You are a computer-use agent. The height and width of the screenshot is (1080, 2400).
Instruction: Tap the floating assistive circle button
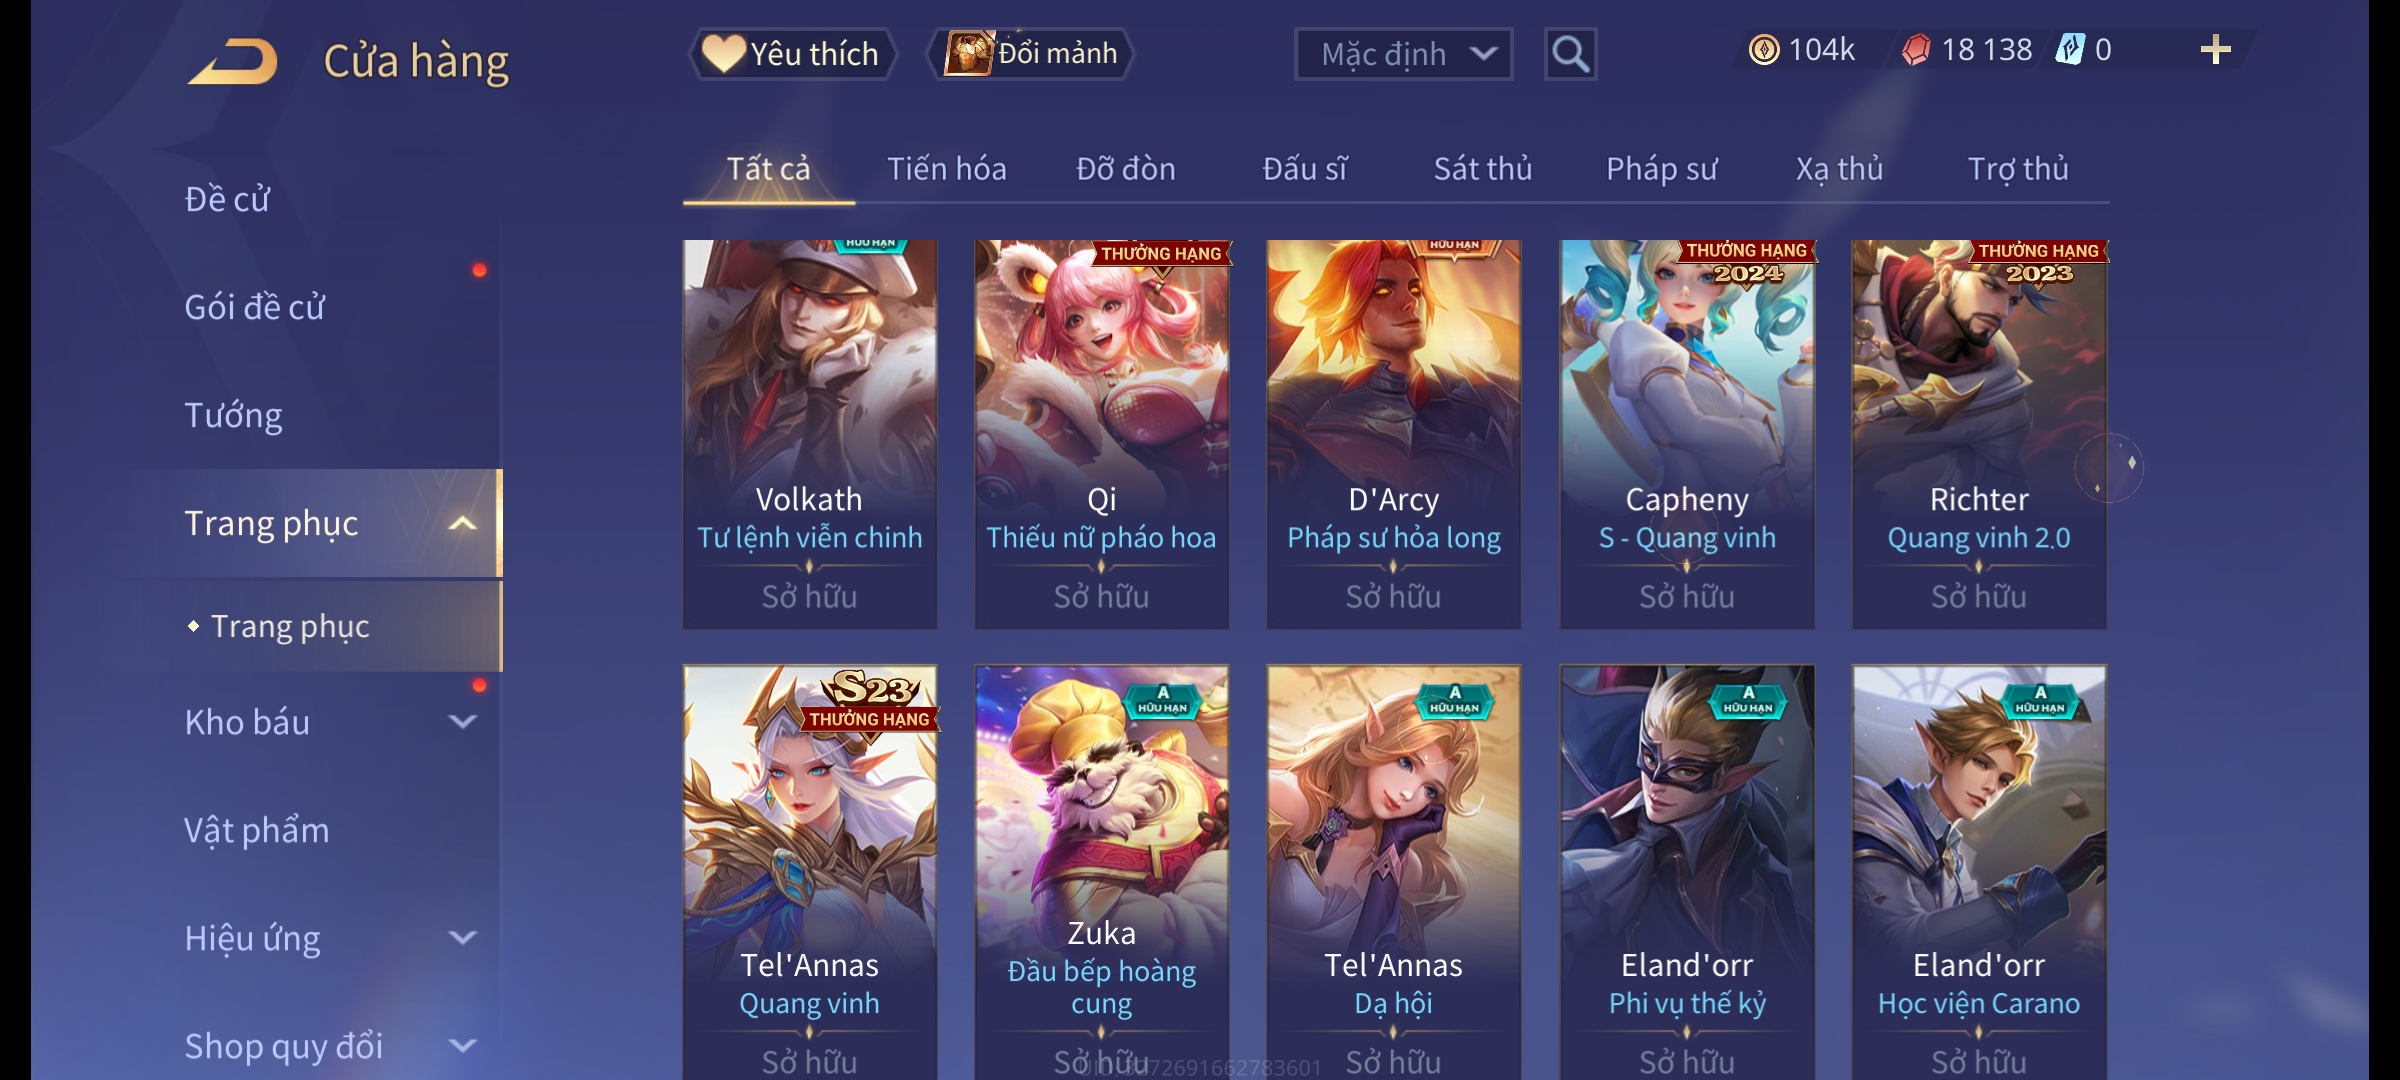(2109, 467)
